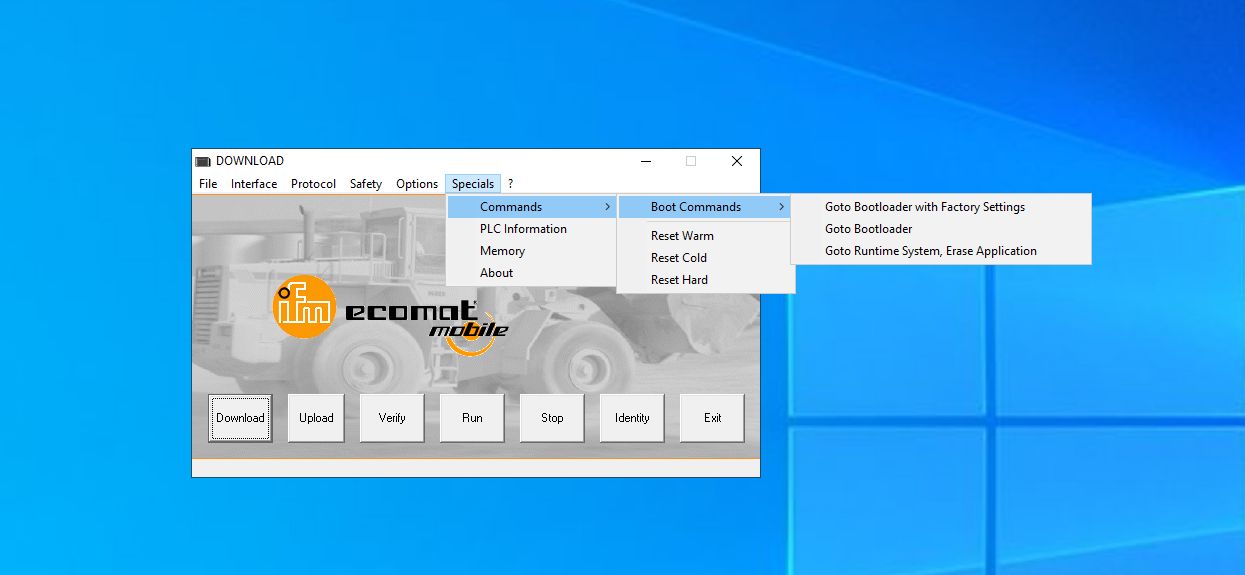1245x575 pixels.
Task: Choose Goto Runtime System, Erase Application
Action: 930,251
